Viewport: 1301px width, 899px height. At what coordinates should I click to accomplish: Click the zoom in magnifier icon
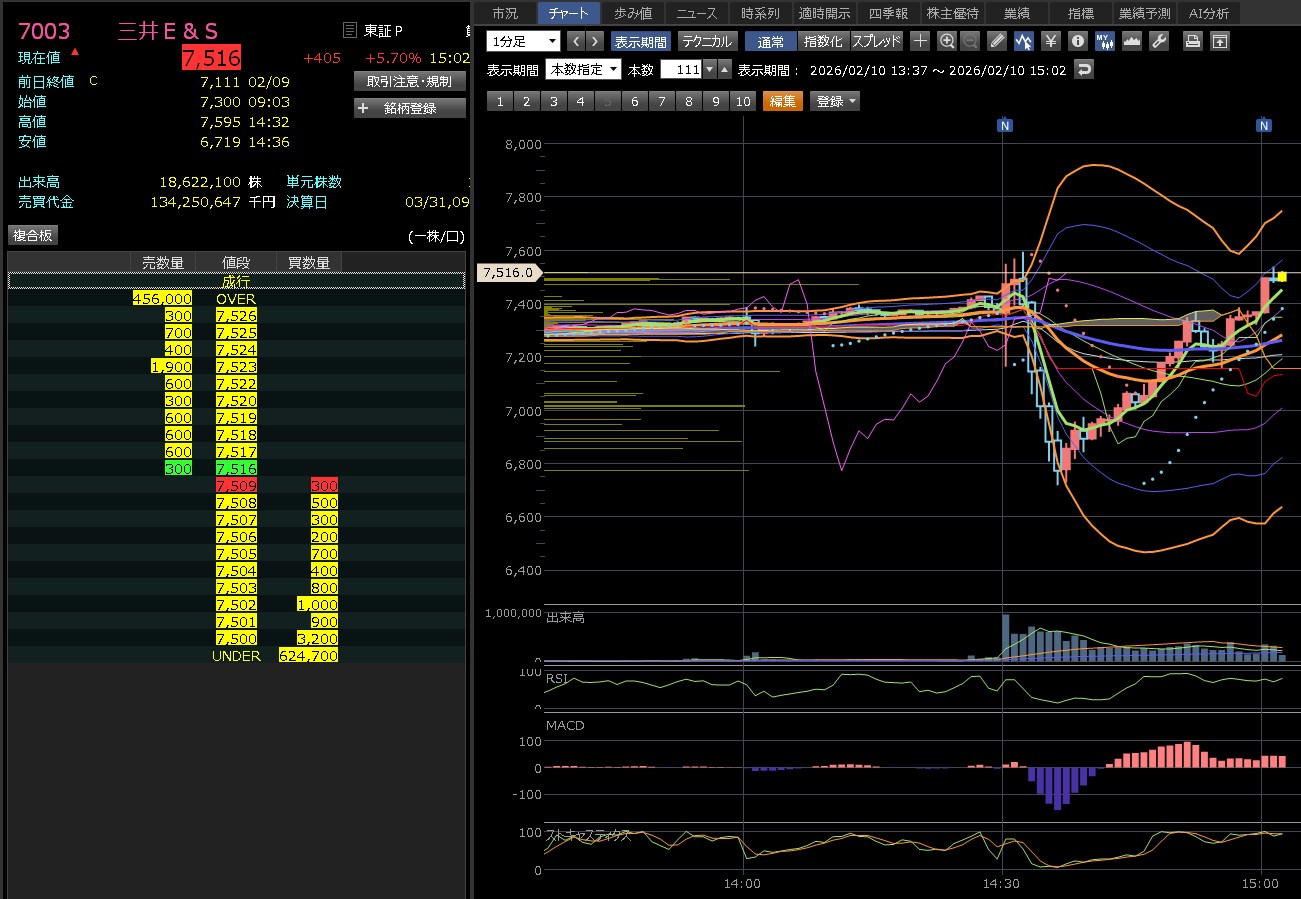(947, 41)
